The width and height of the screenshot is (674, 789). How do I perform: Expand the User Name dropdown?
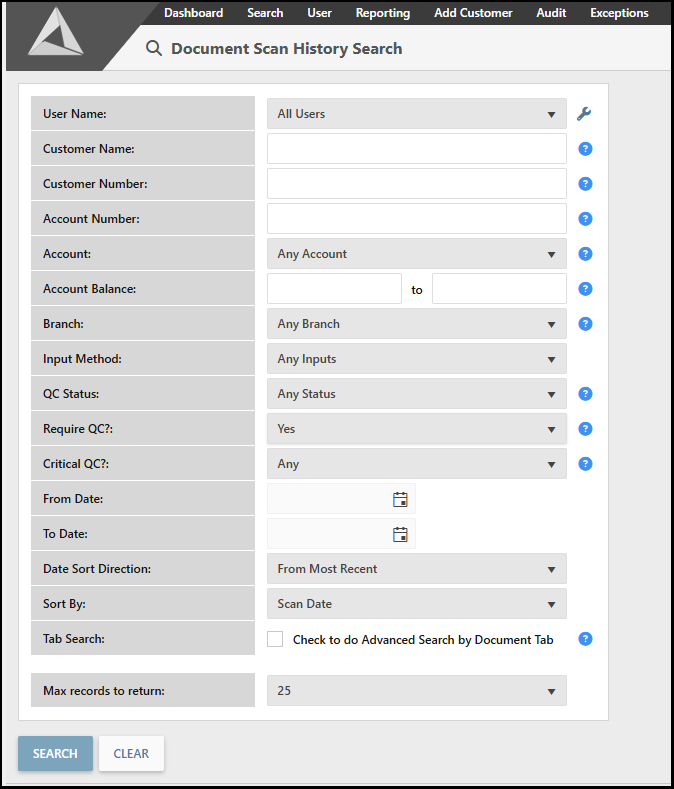(x=416, y=114)
